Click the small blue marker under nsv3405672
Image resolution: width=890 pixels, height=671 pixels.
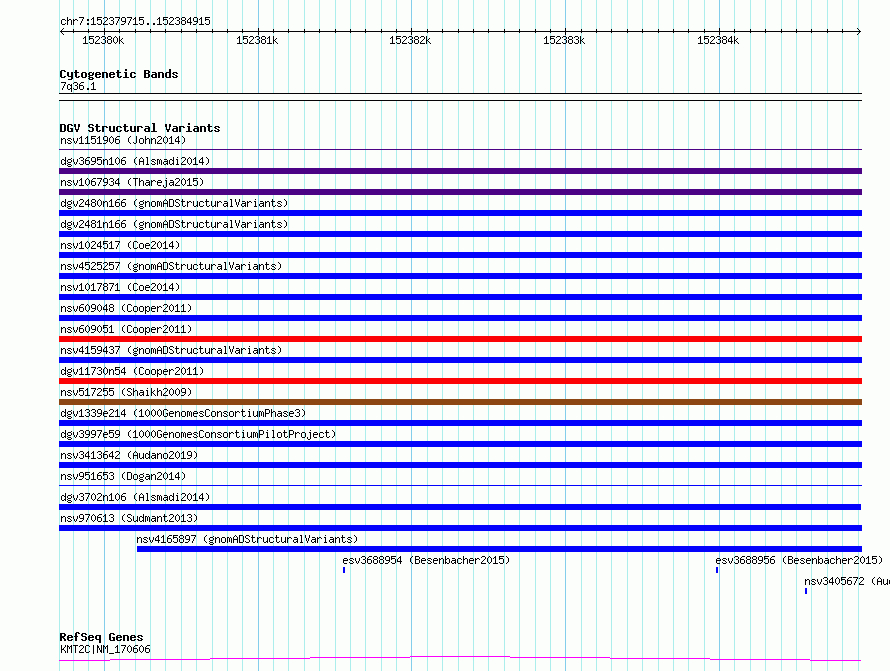point(806,591)
